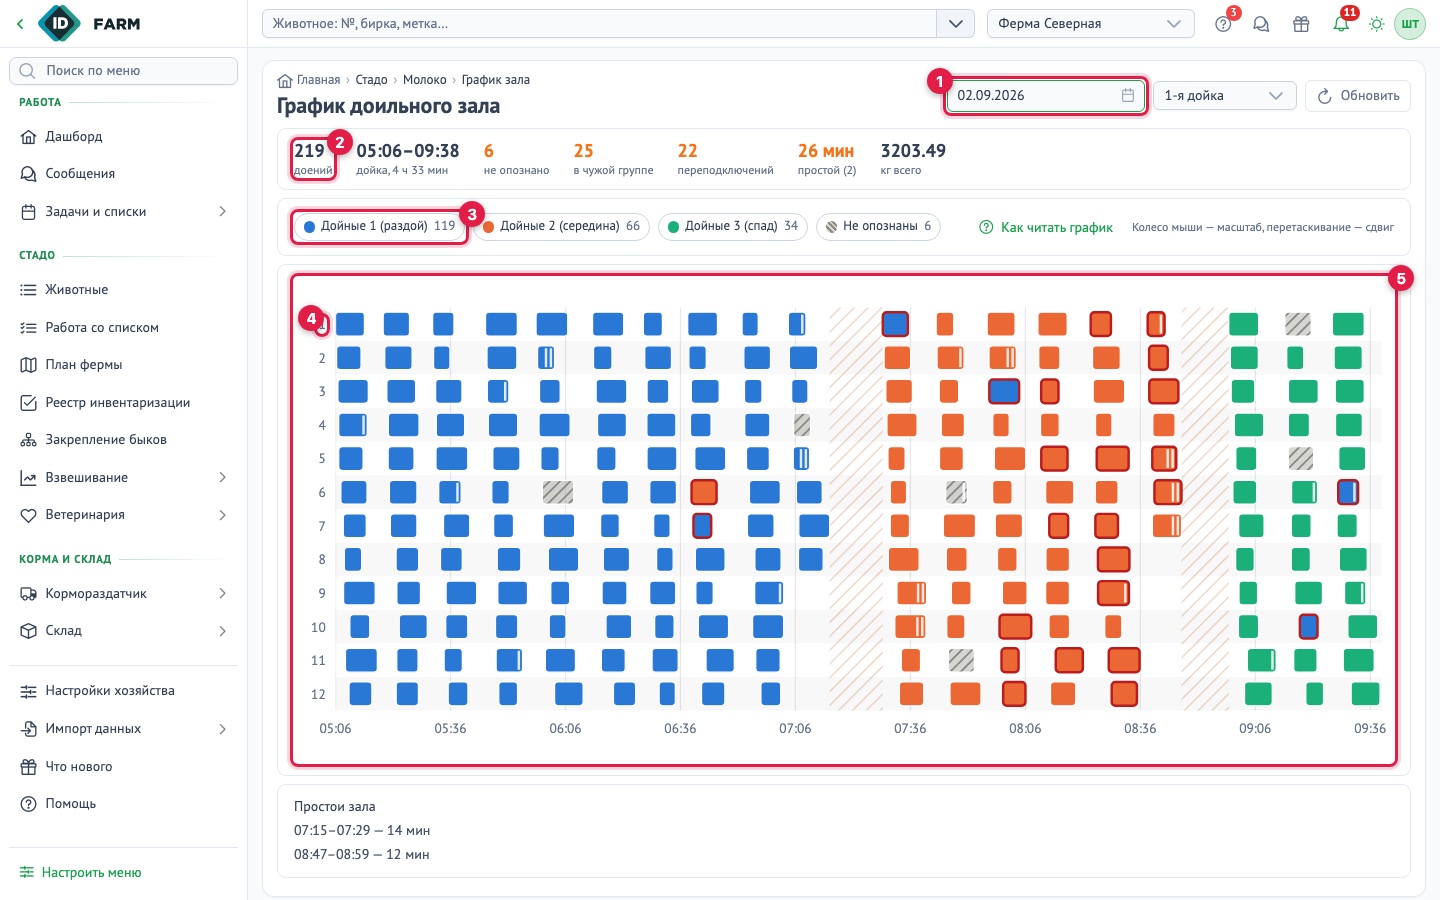This screenshot has height=900, width=1440.
Task: Open the chat messages icon in header
Action: (x=1261, y=24)
